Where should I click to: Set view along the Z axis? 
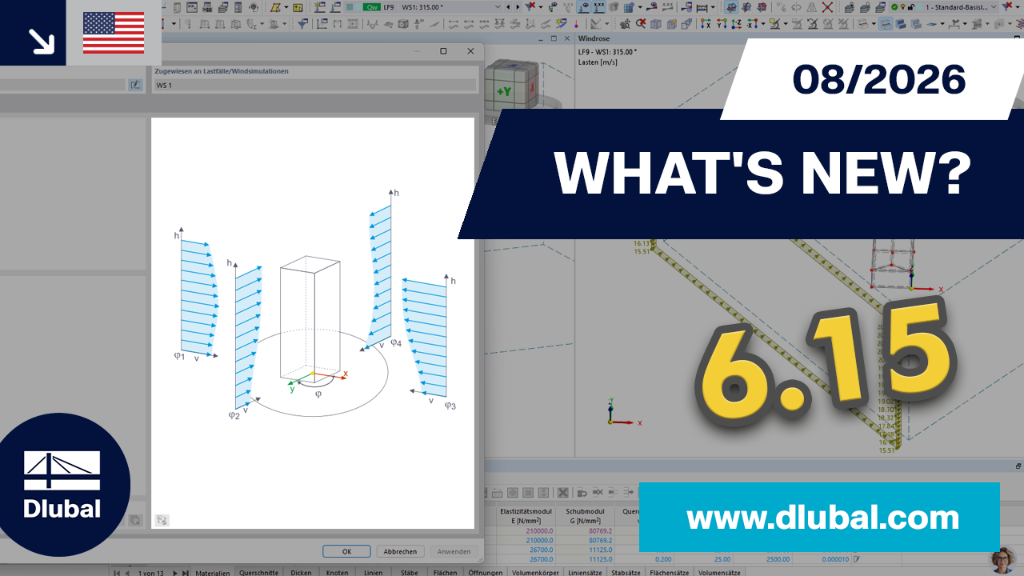736,24
